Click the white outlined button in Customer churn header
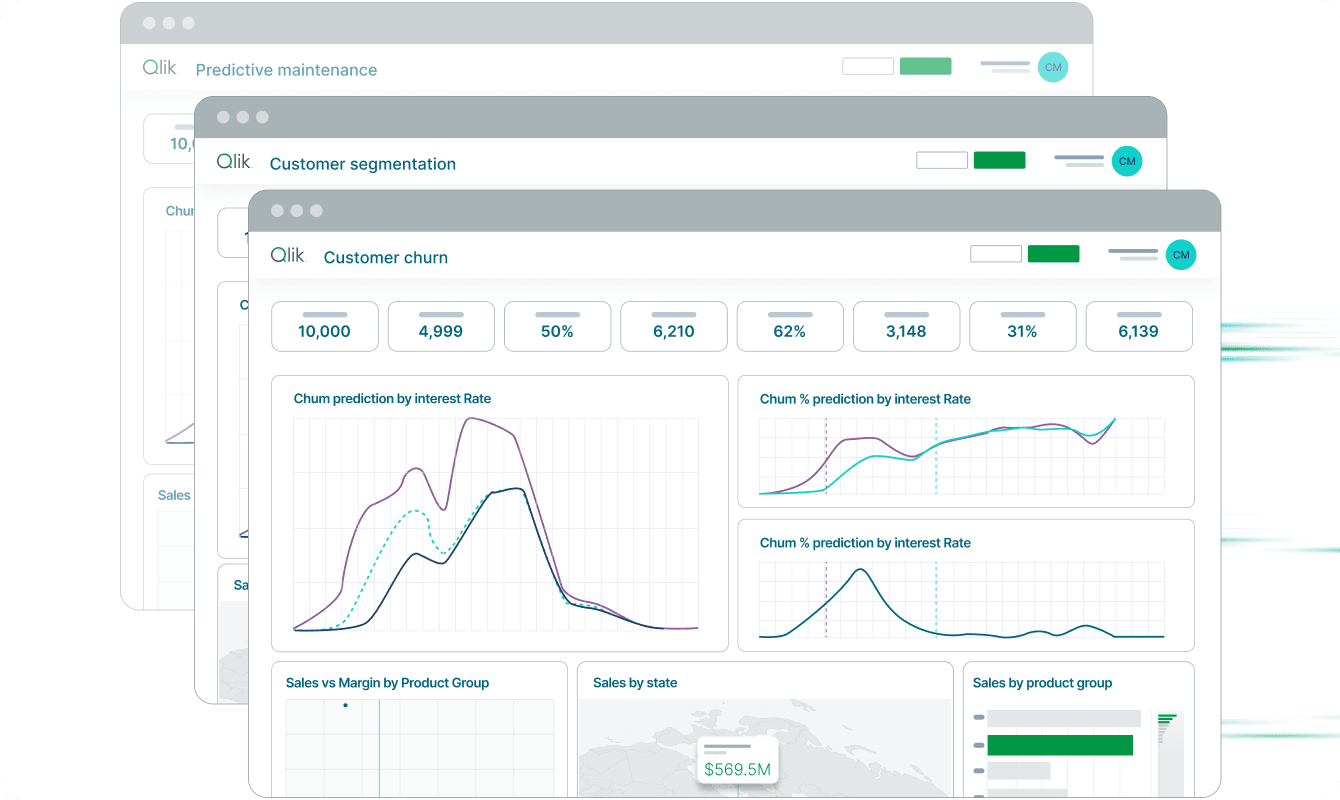1340x800 pixels. coord(996,254)
